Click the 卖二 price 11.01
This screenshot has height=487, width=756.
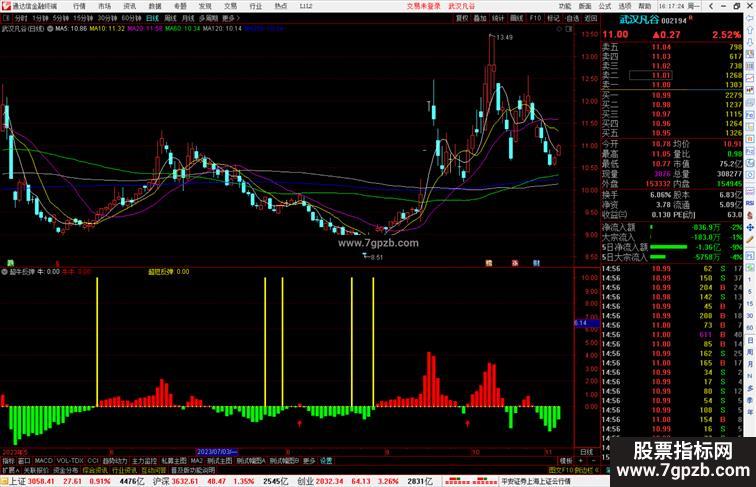(x=661, y=76)
